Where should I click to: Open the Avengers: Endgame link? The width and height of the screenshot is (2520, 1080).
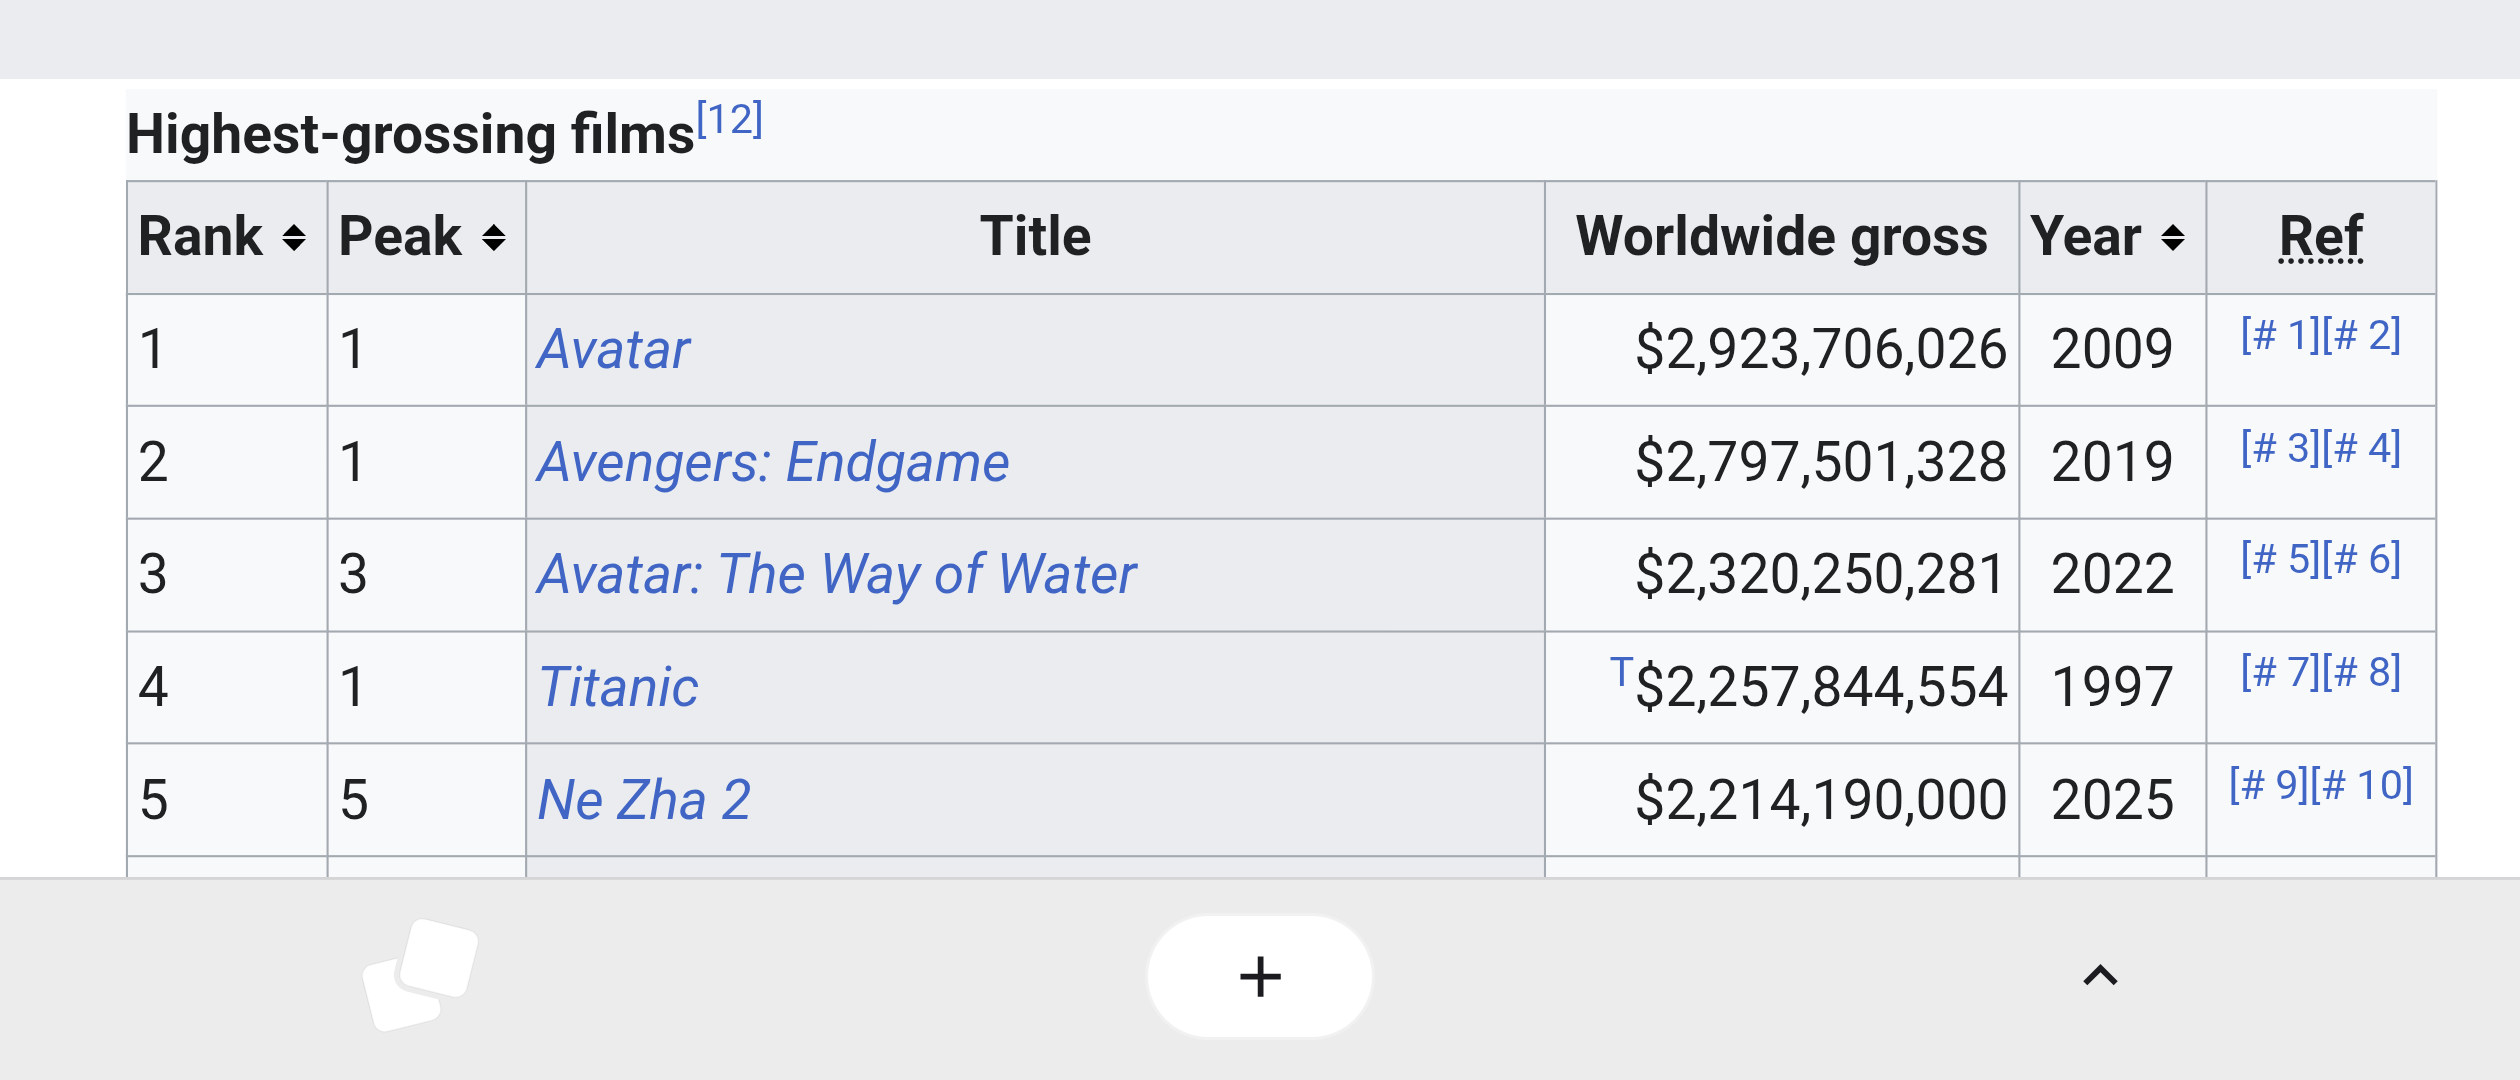point(773,463)
